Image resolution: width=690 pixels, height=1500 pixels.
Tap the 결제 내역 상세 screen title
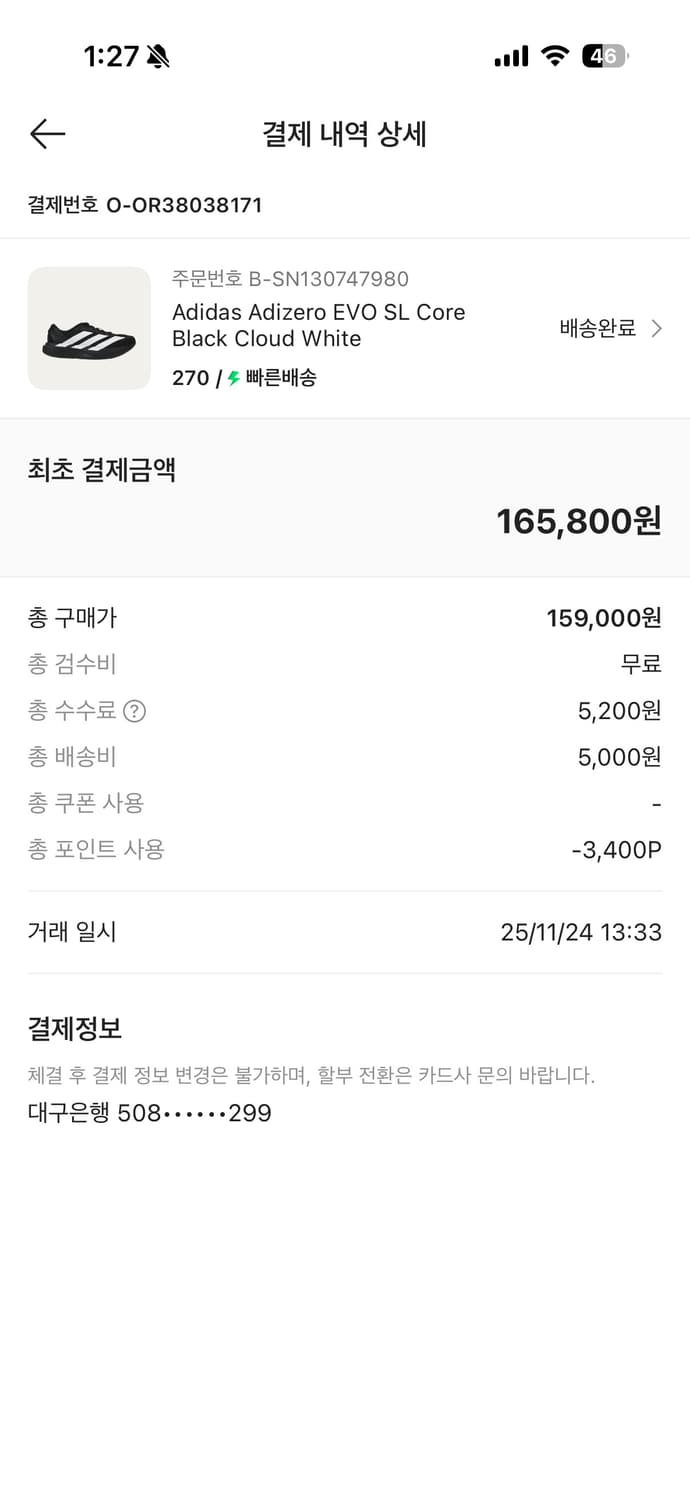coord(344,134)
